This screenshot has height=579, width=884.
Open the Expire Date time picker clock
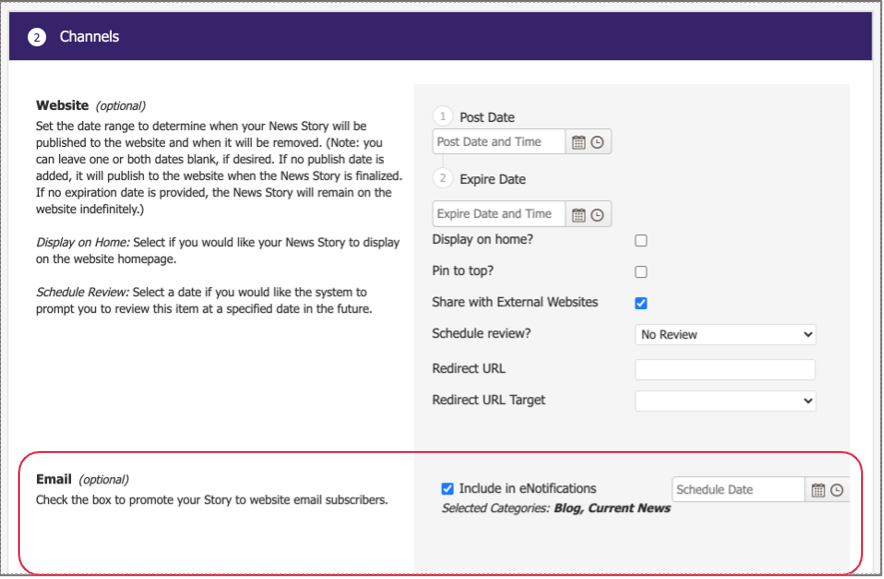pyautogui.click(x=597, y=215)
